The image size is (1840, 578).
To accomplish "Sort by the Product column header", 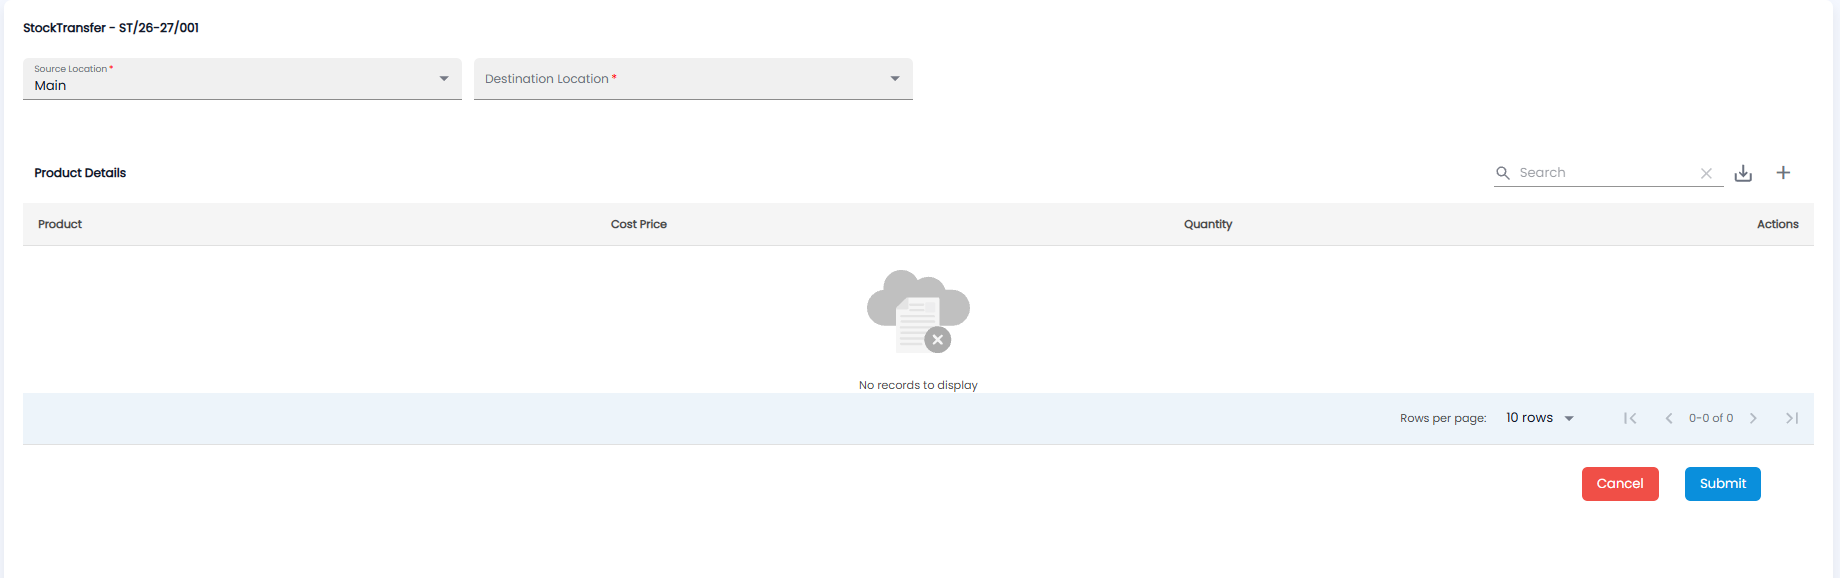I will click(x=60, y=224).
